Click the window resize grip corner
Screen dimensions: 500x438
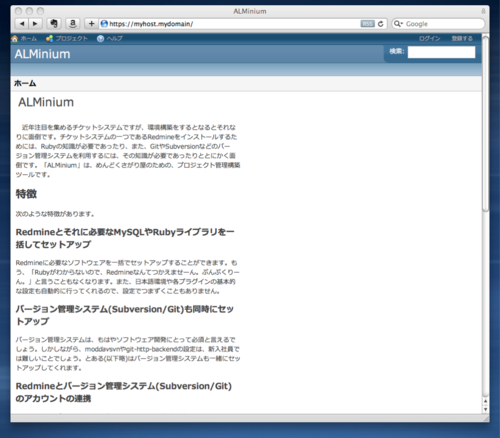click(x=486, y=418)
